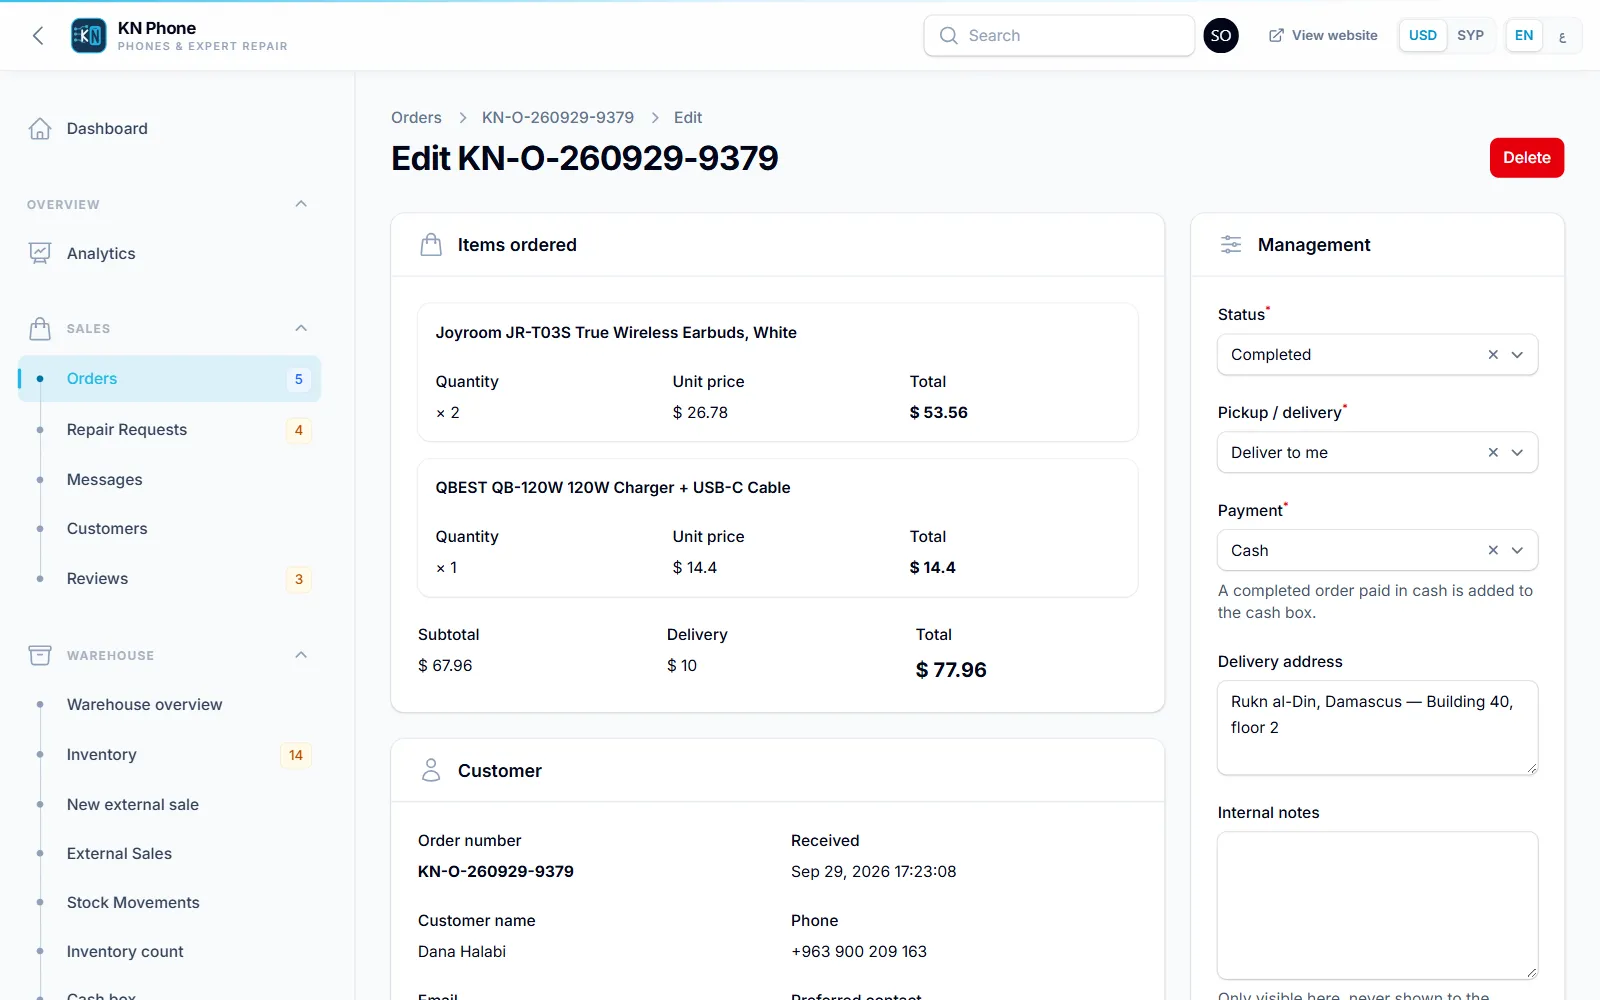Open the SO user avatar menu

[x=1221, y=36]
